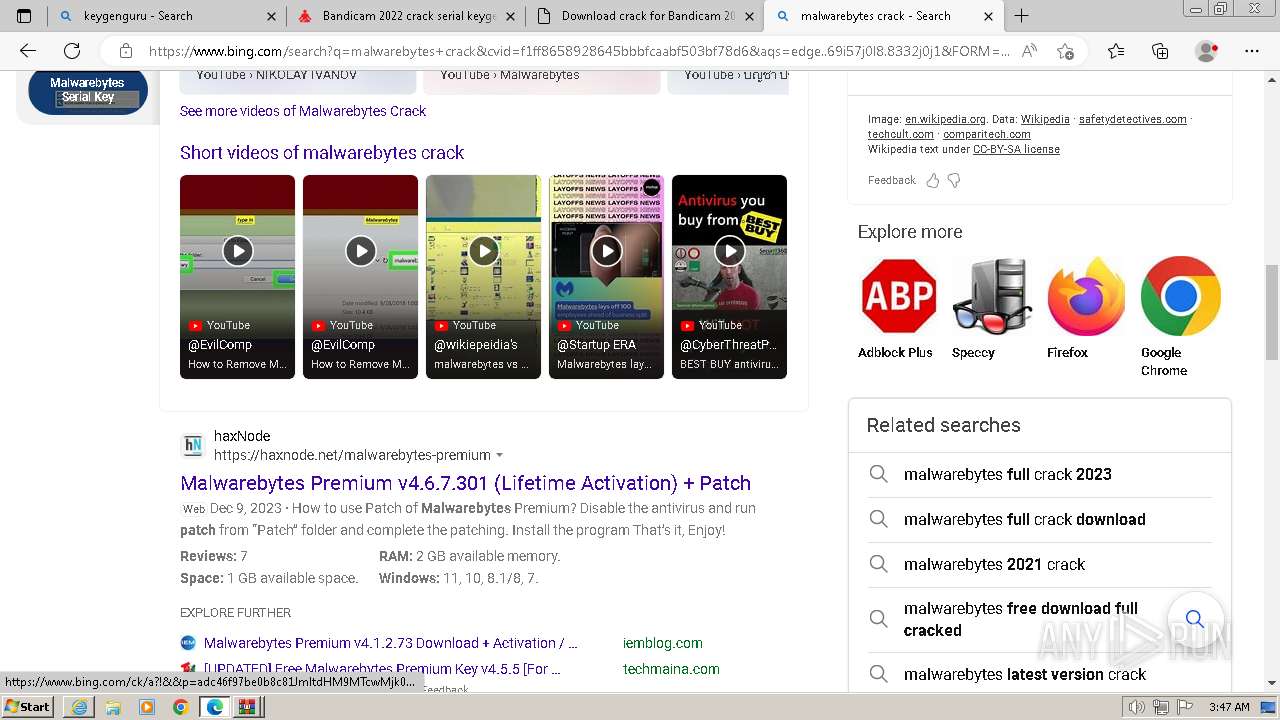Viewport: 1280px width, 720px height.
Task: Open Internet Explorer in taskbar
Action: point(79,707)
